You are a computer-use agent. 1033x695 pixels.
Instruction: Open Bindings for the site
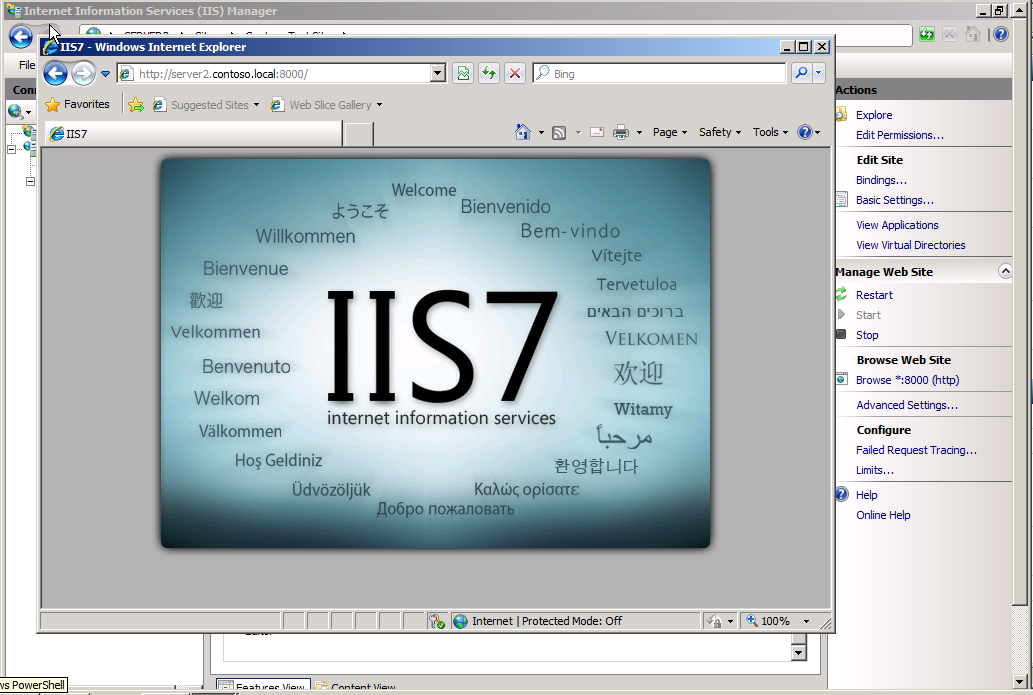(881, 181)
